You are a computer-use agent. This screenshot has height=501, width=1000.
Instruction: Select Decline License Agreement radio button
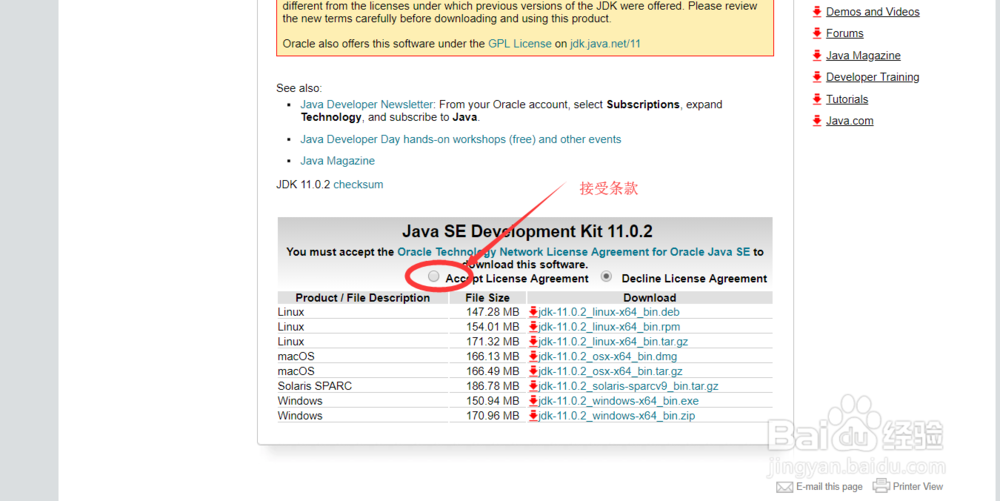pos(607,277)
